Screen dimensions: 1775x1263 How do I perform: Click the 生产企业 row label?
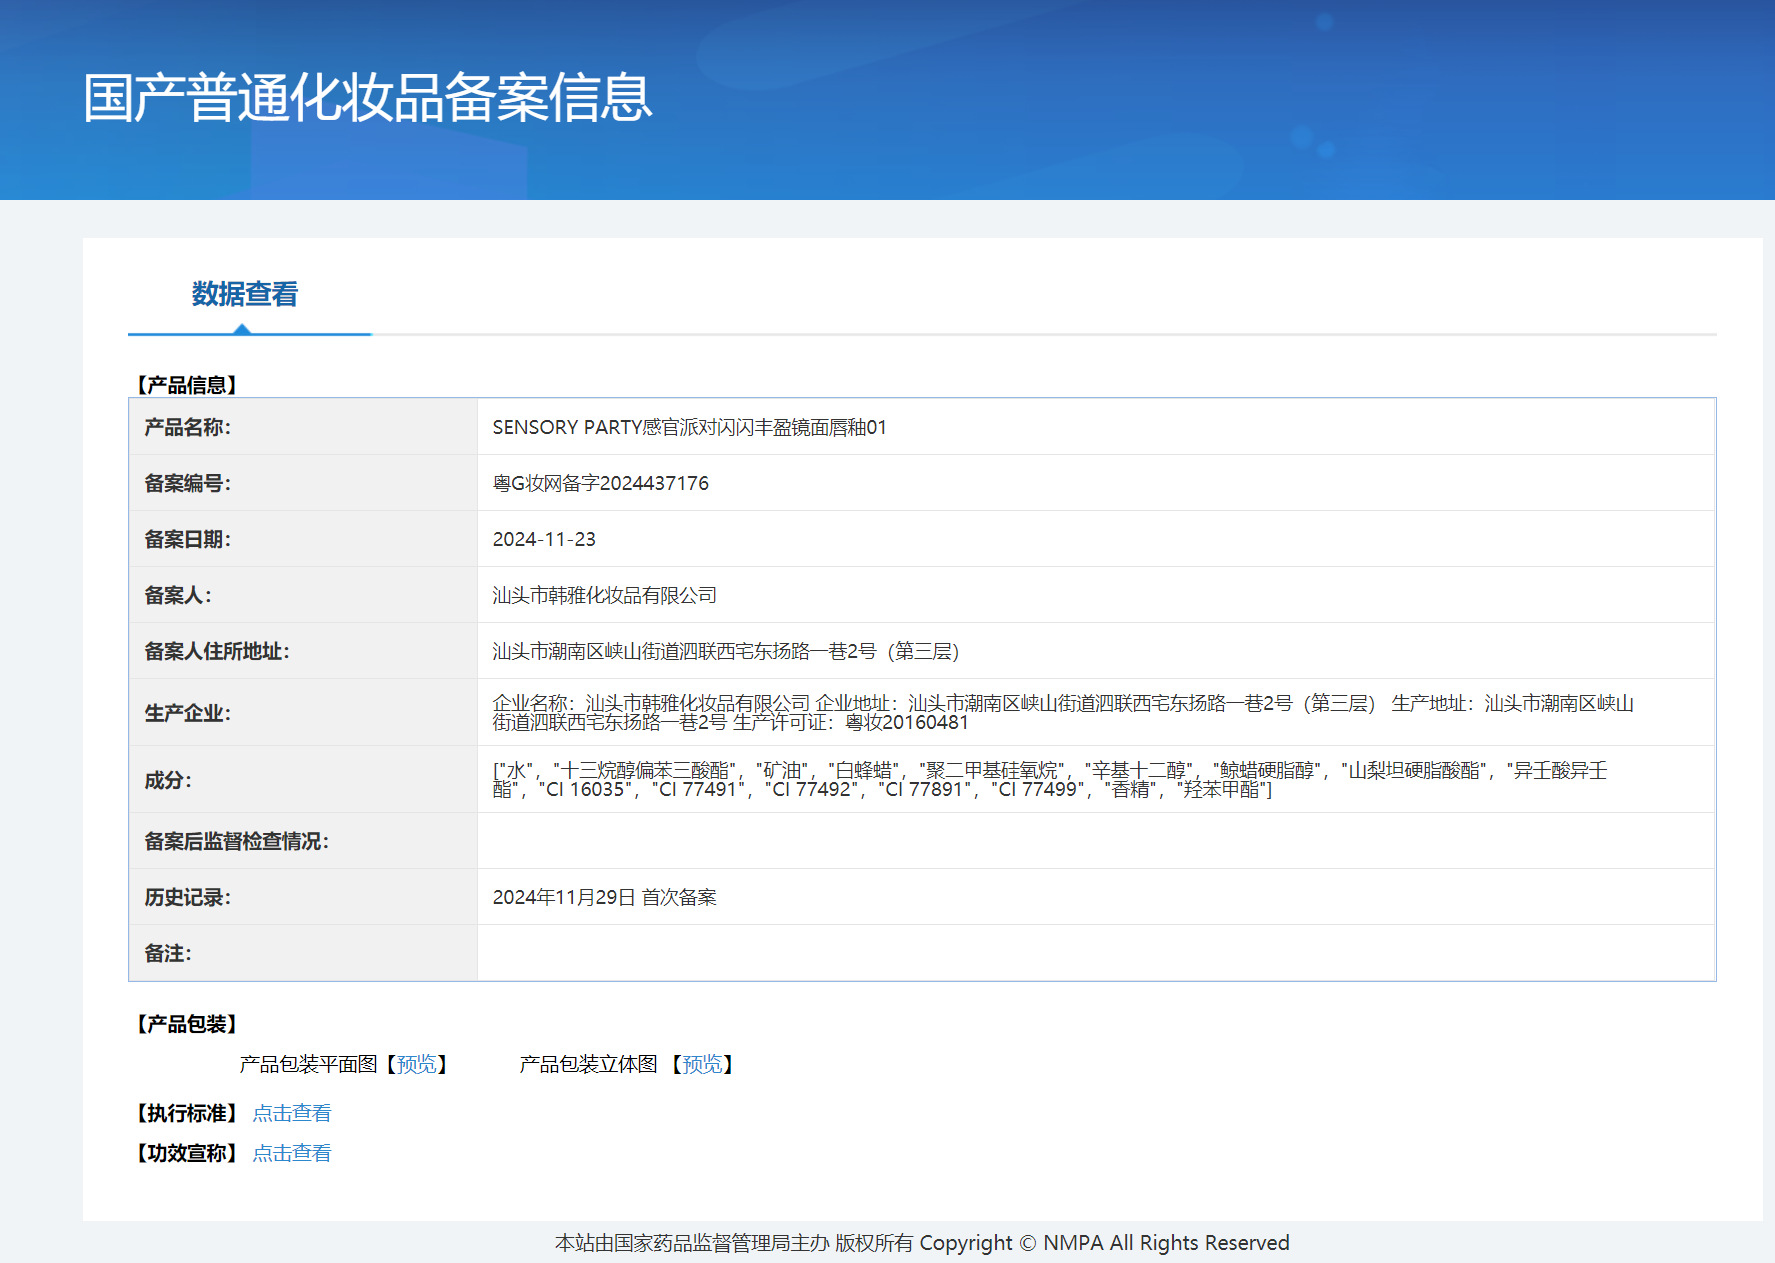[x=187, y=713]
